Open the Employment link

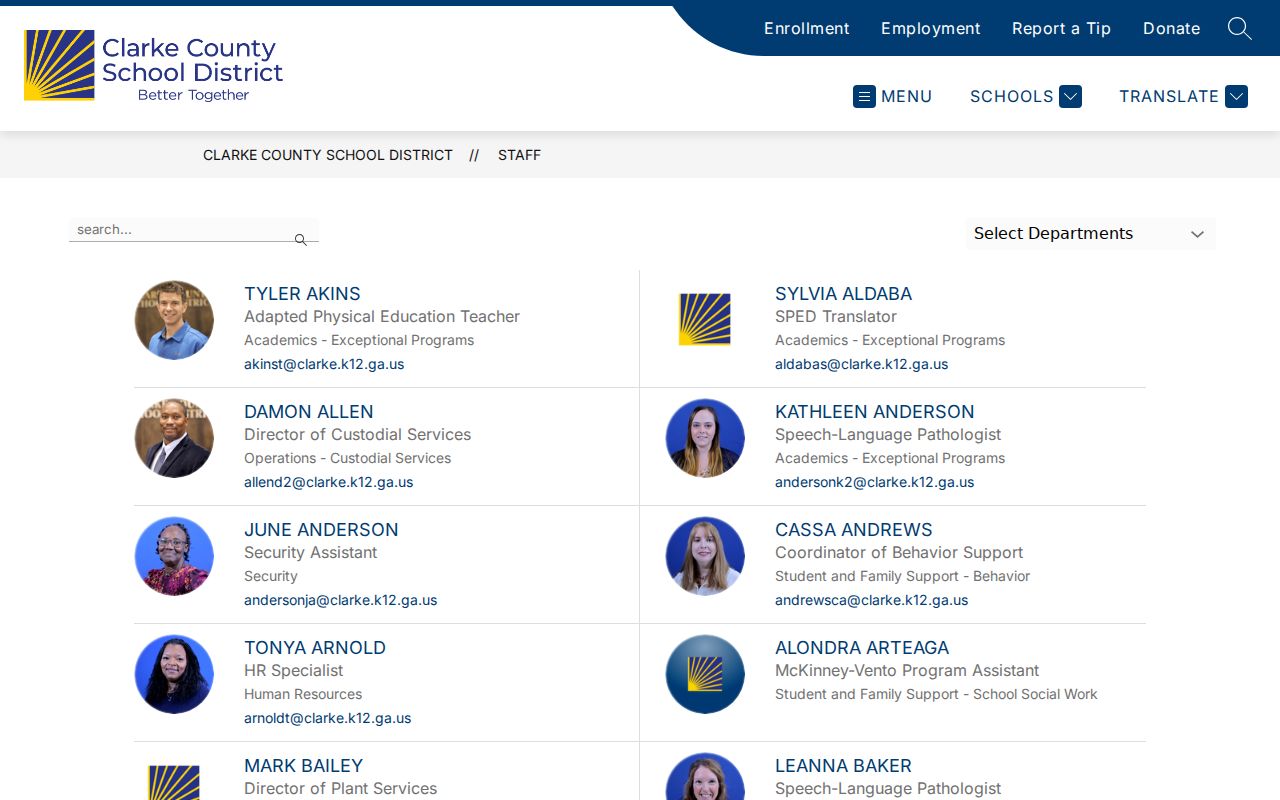(931, 28)
